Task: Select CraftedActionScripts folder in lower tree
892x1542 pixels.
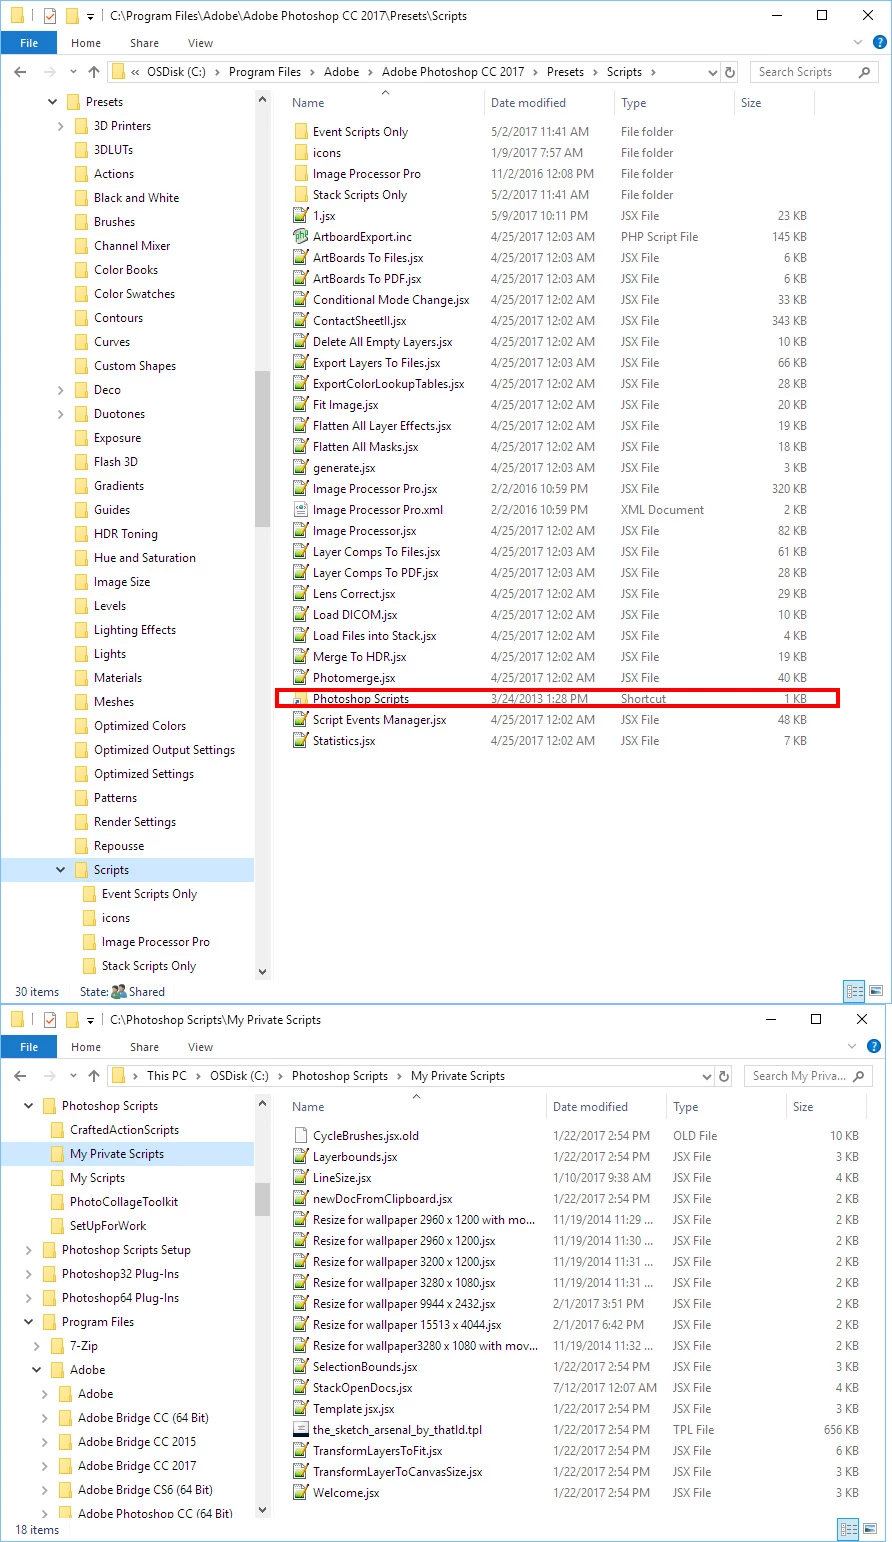Action: pyautogui.click(x=124, y=1130)
